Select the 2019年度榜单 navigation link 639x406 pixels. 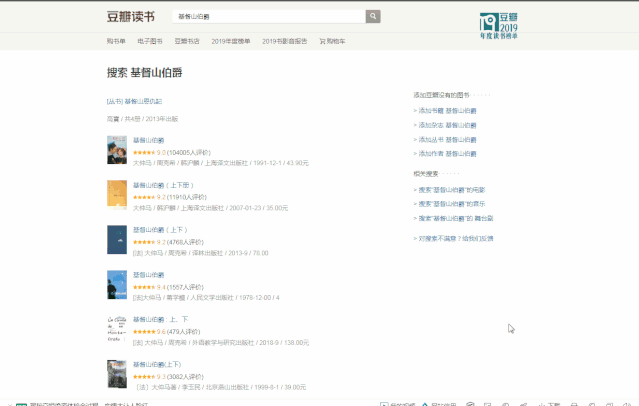[231, 41]
